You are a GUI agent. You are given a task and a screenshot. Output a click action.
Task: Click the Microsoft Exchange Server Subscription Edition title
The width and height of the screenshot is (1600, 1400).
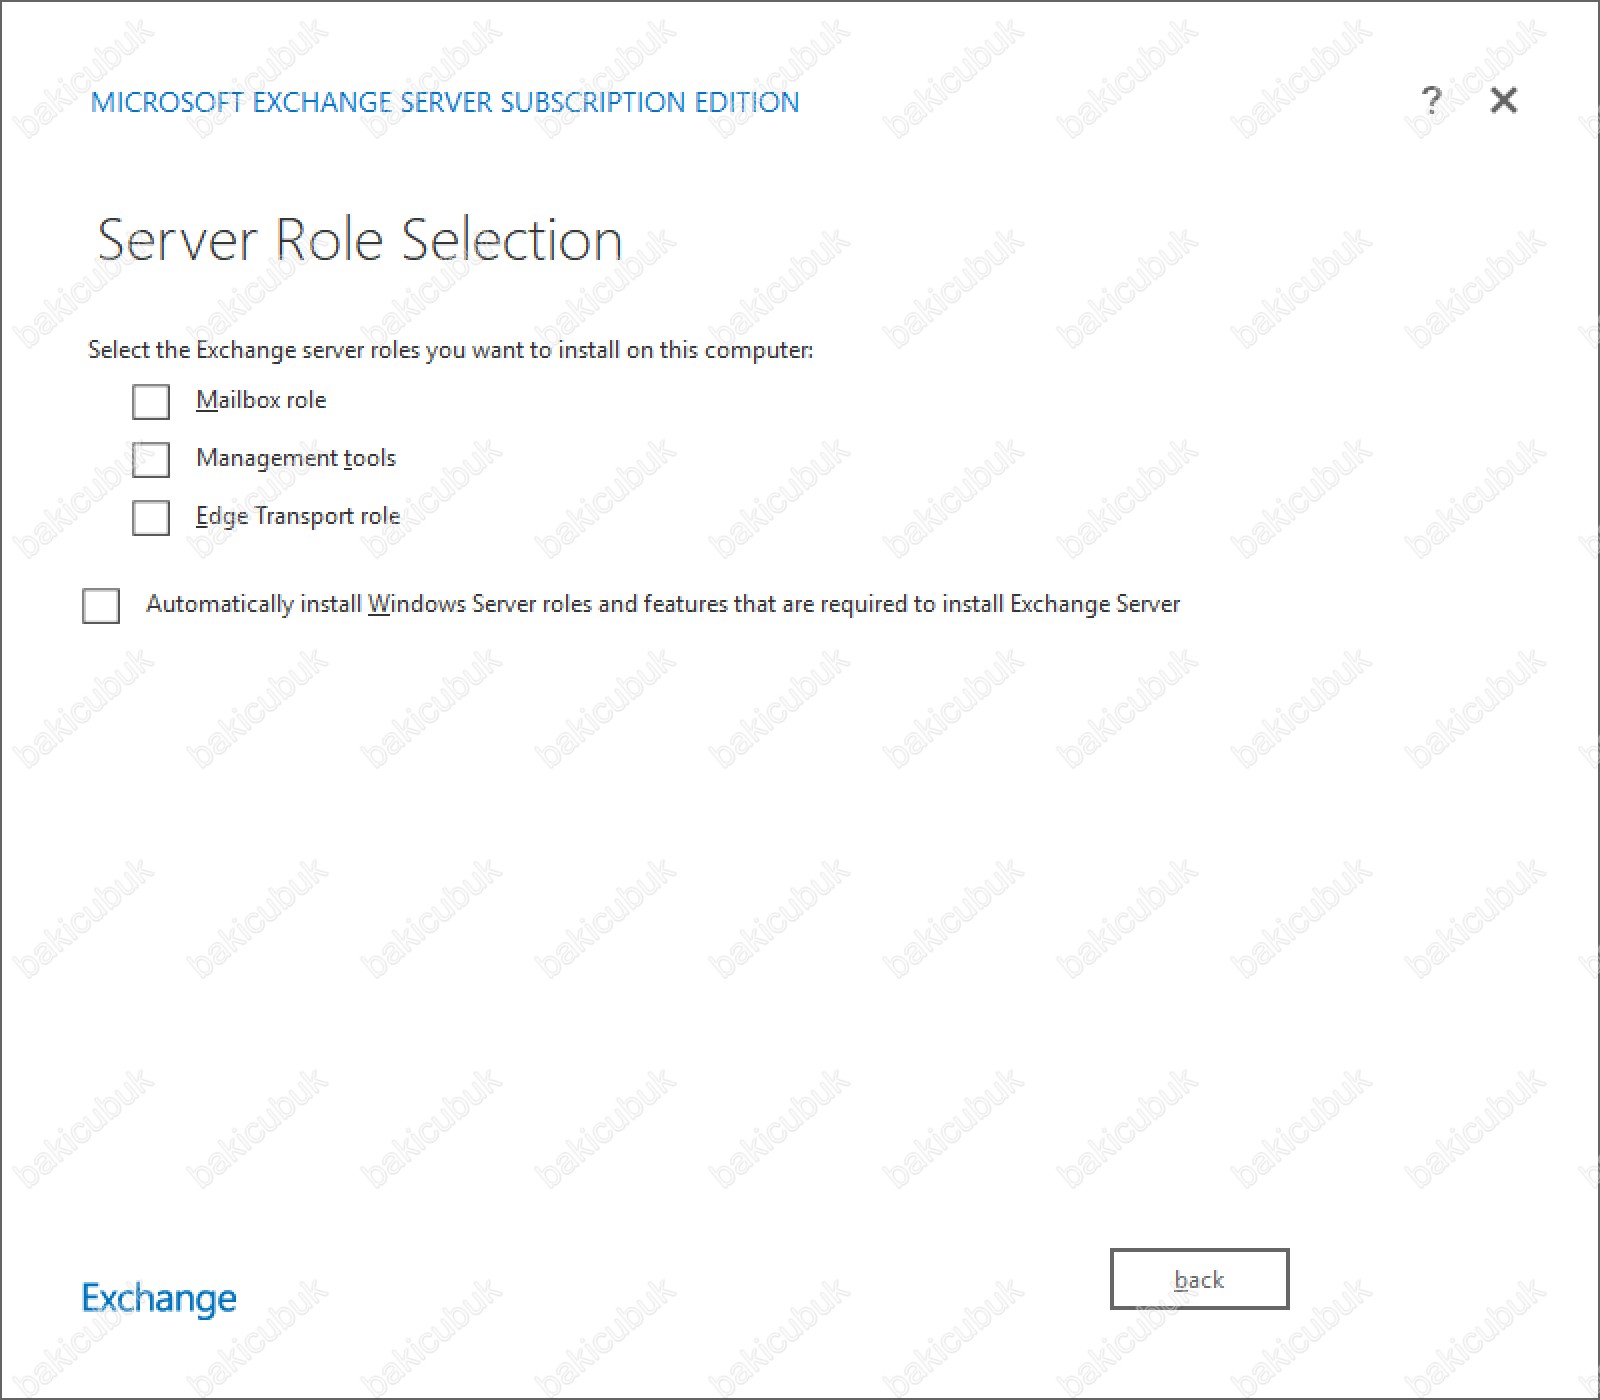click(445, 102)
